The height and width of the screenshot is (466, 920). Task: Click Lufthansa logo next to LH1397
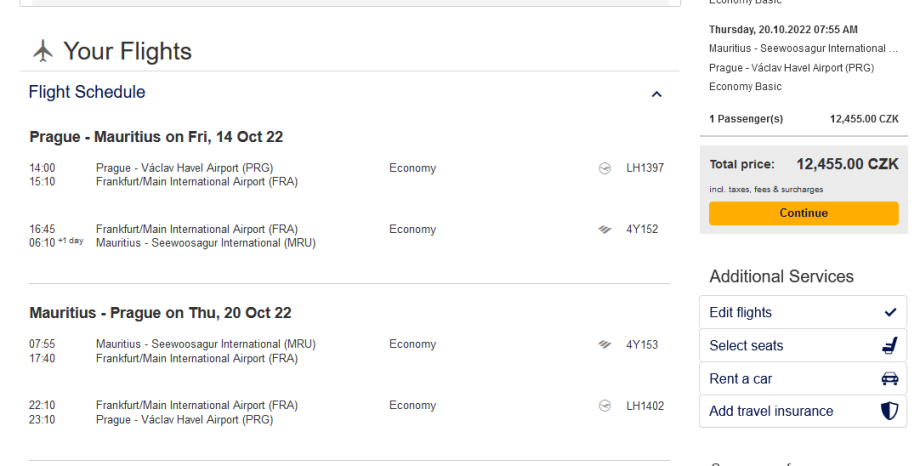(x=604, y=168)
